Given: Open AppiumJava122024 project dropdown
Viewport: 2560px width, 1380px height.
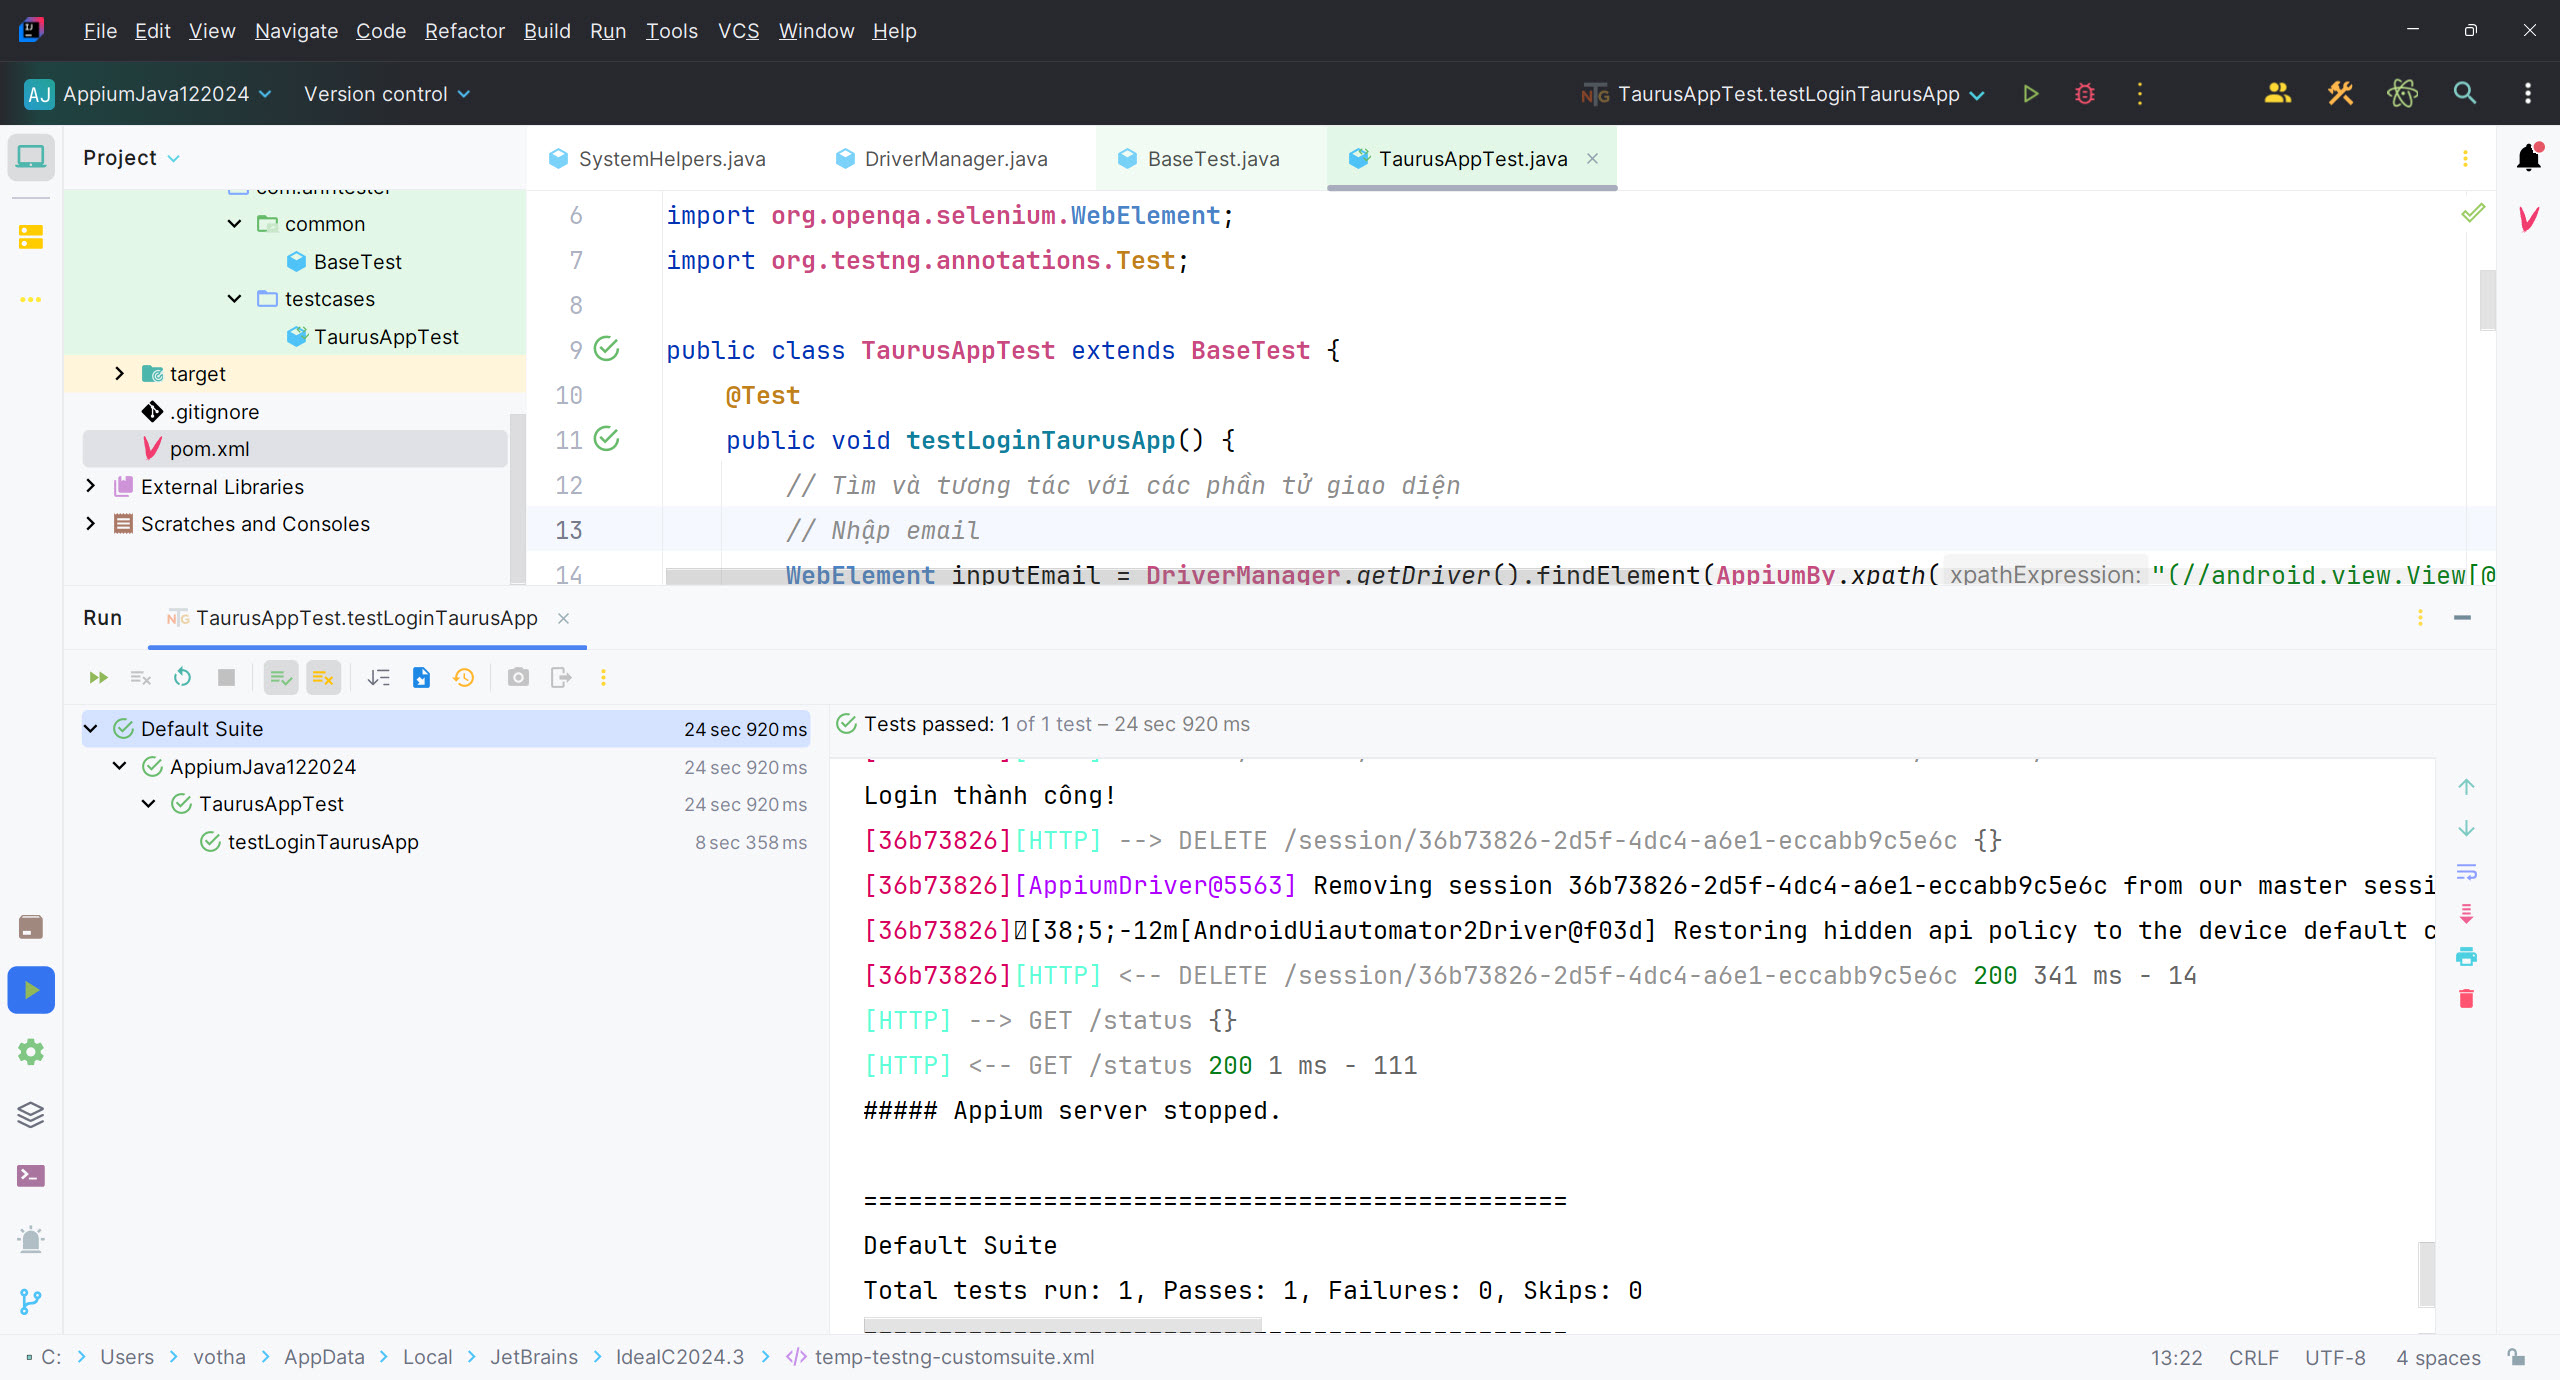Looking at the screenshot, I should 148,94.
